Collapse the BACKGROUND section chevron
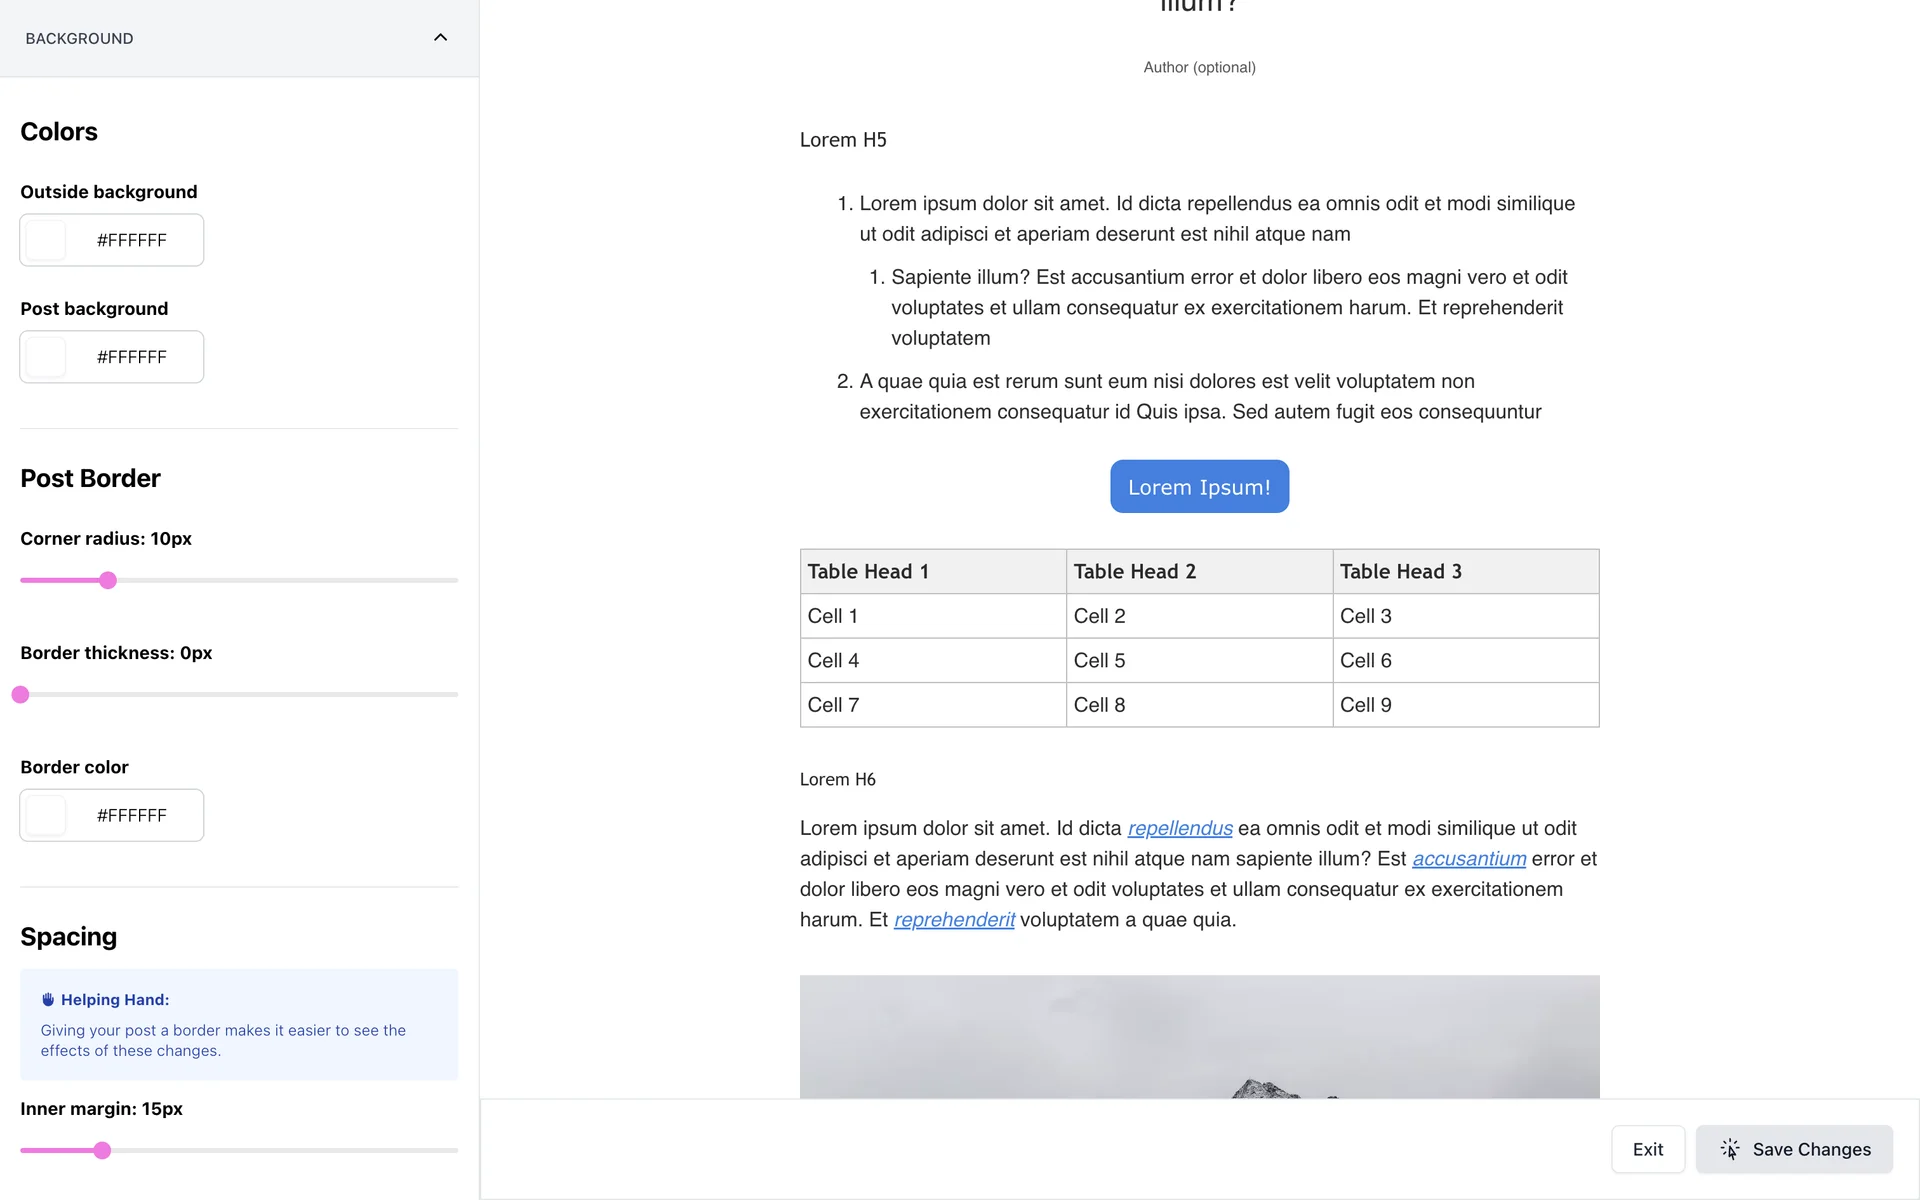Viewport: 1920px width, 1200px height. click(x=440, y=38)
